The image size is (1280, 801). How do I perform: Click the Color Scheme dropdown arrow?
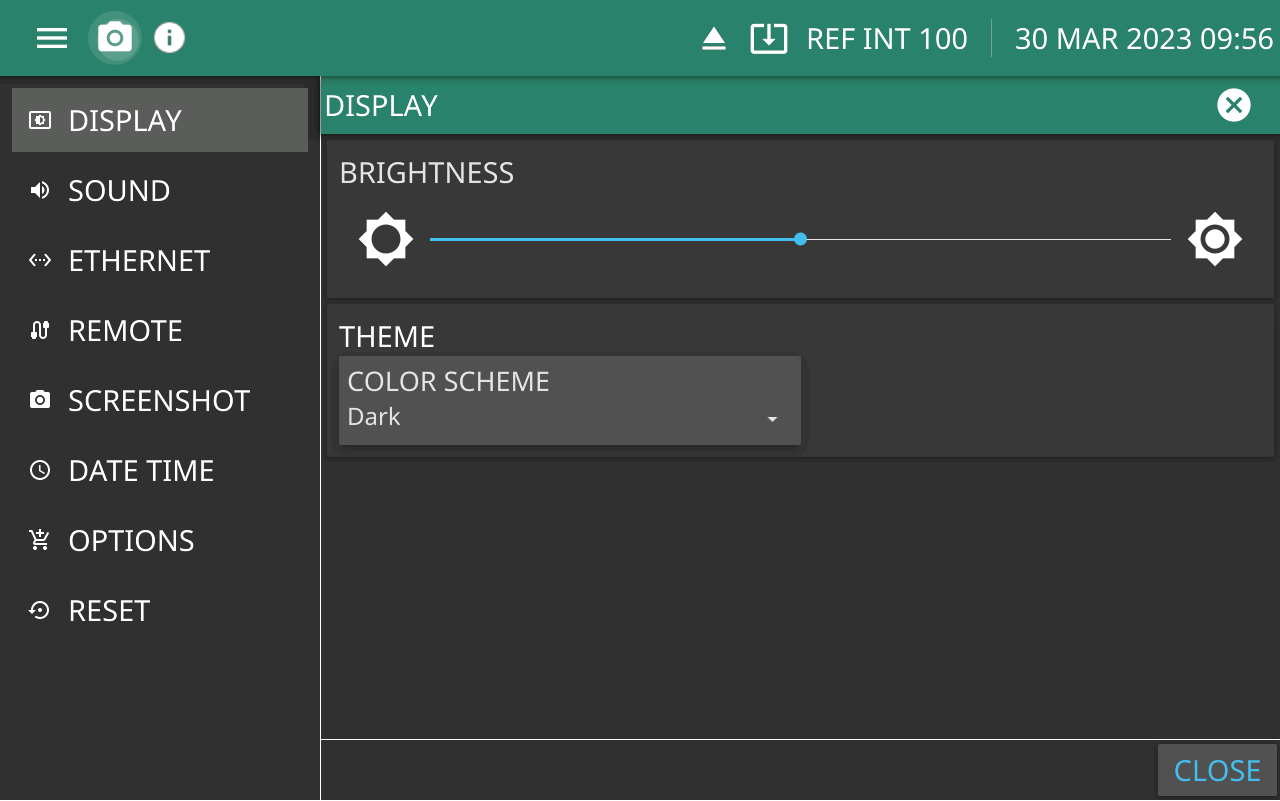772,419
